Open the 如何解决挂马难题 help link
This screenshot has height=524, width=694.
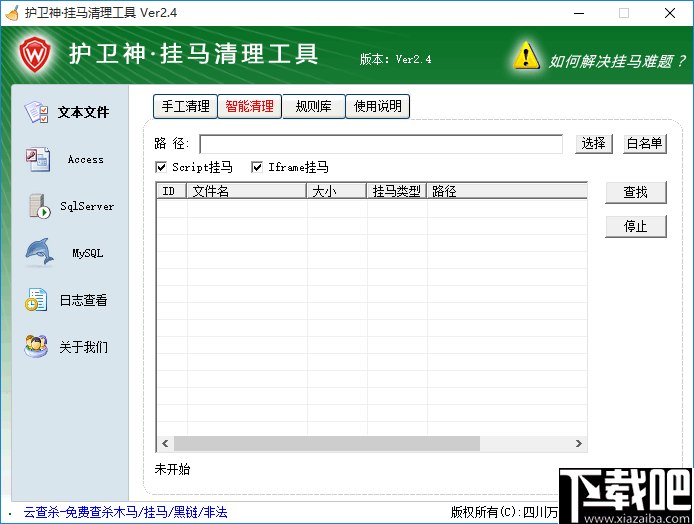(617, 62)
